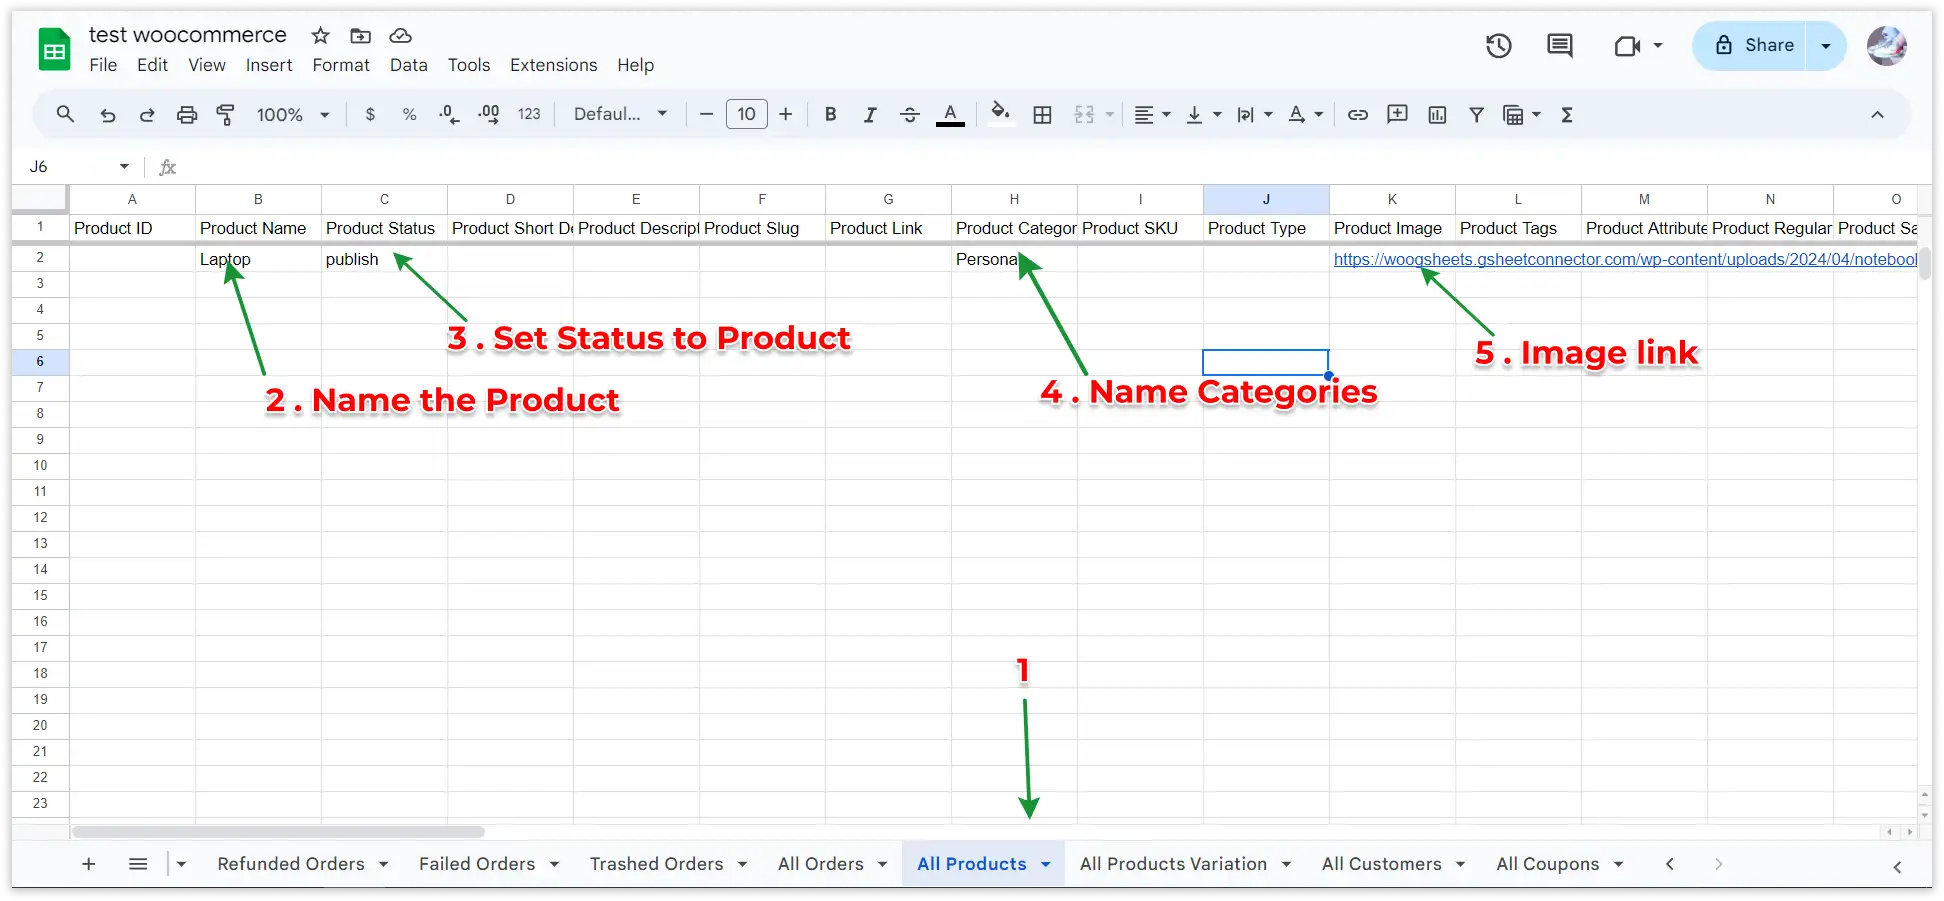Image resolution: width=1944 pixels, height=901 pixels.
Task: Select the paint format tool
Action: [226, 115]
